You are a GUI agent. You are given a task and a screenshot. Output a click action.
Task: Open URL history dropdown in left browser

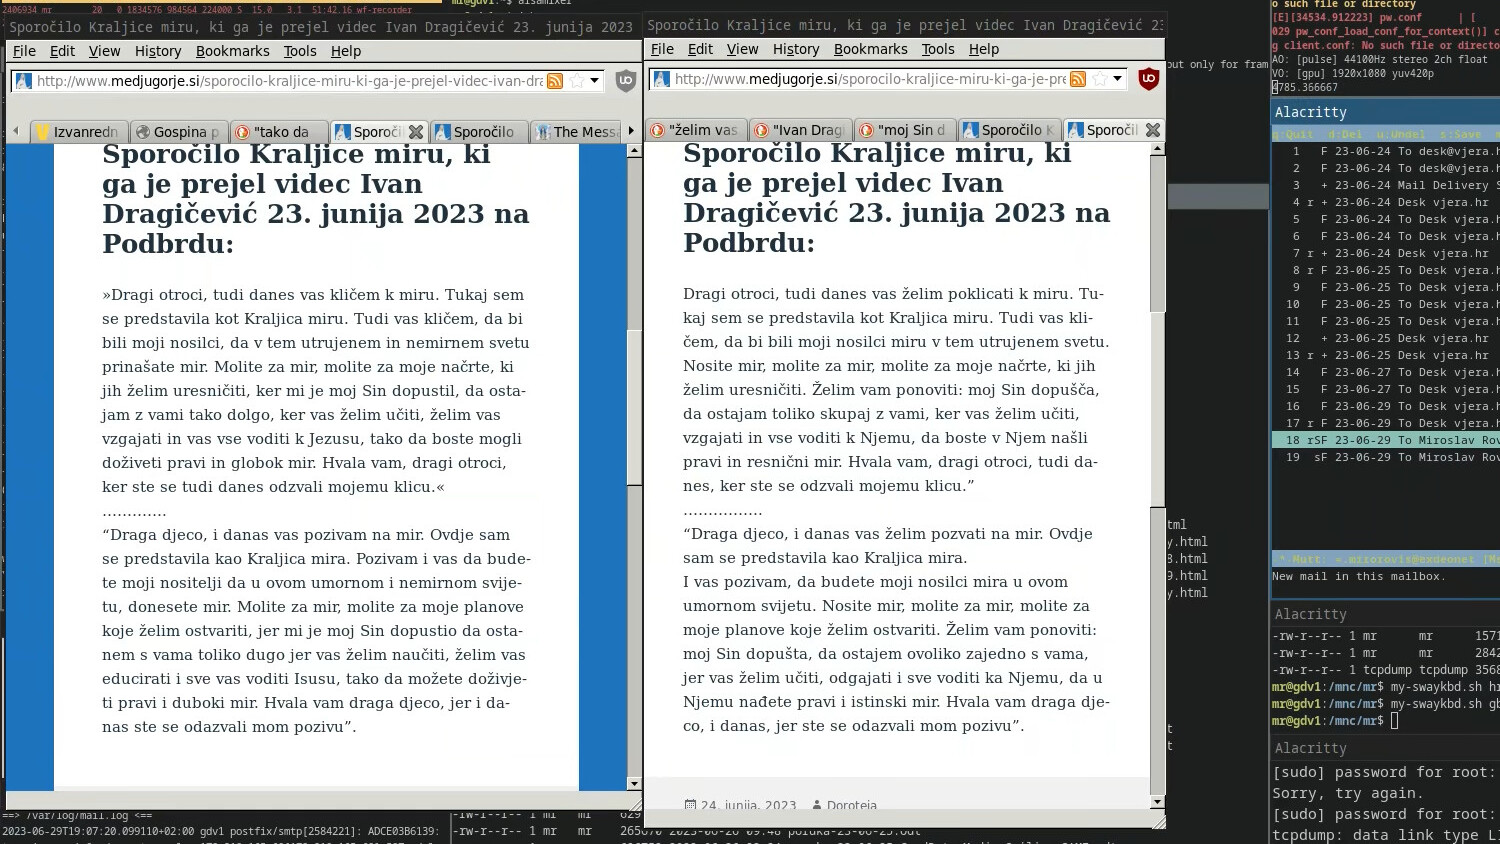[594, 81]
